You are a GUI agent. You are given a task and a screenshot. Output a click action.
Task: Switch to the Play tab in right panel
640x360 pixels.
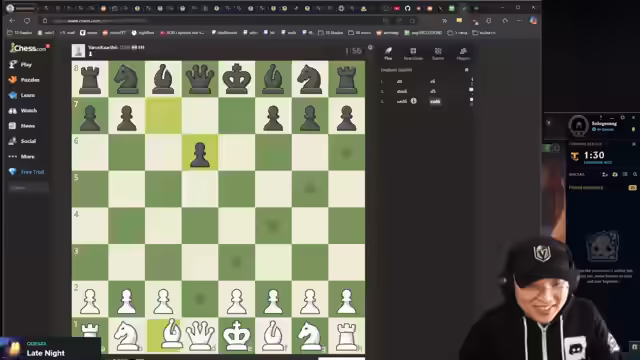coord(388,53)
